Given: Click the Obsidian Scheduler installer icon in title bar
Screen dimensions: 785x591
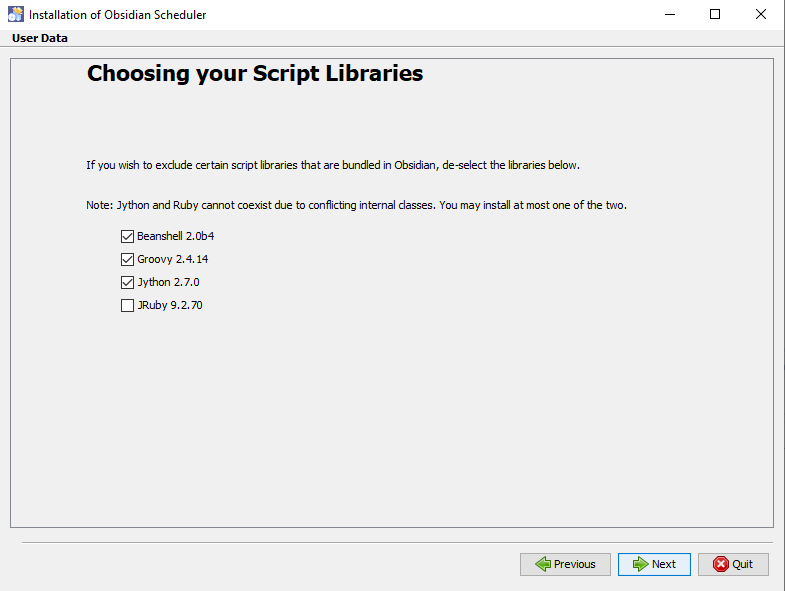Looking at the screenshot, I should 16,15.
